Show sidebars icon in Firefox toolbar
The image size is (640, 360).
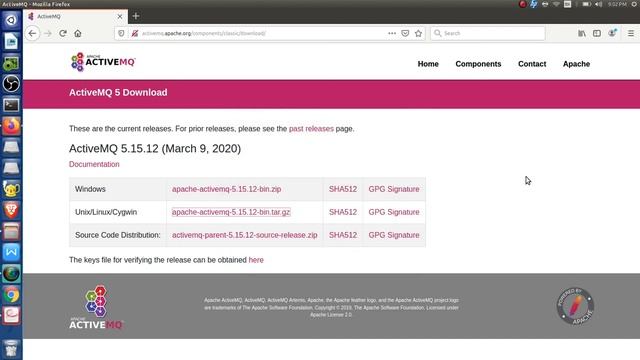pyautogui.click(x=597, y=33)
